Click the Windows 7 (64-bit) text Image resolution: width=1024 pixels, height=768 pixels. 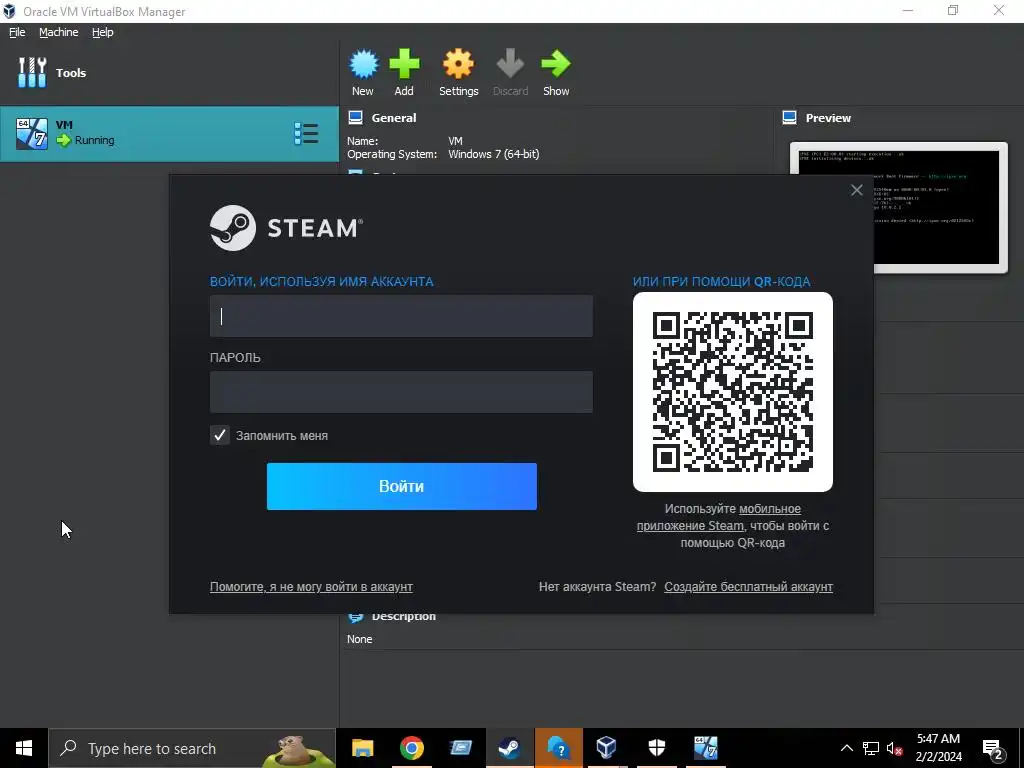click(x=494, y=154)
